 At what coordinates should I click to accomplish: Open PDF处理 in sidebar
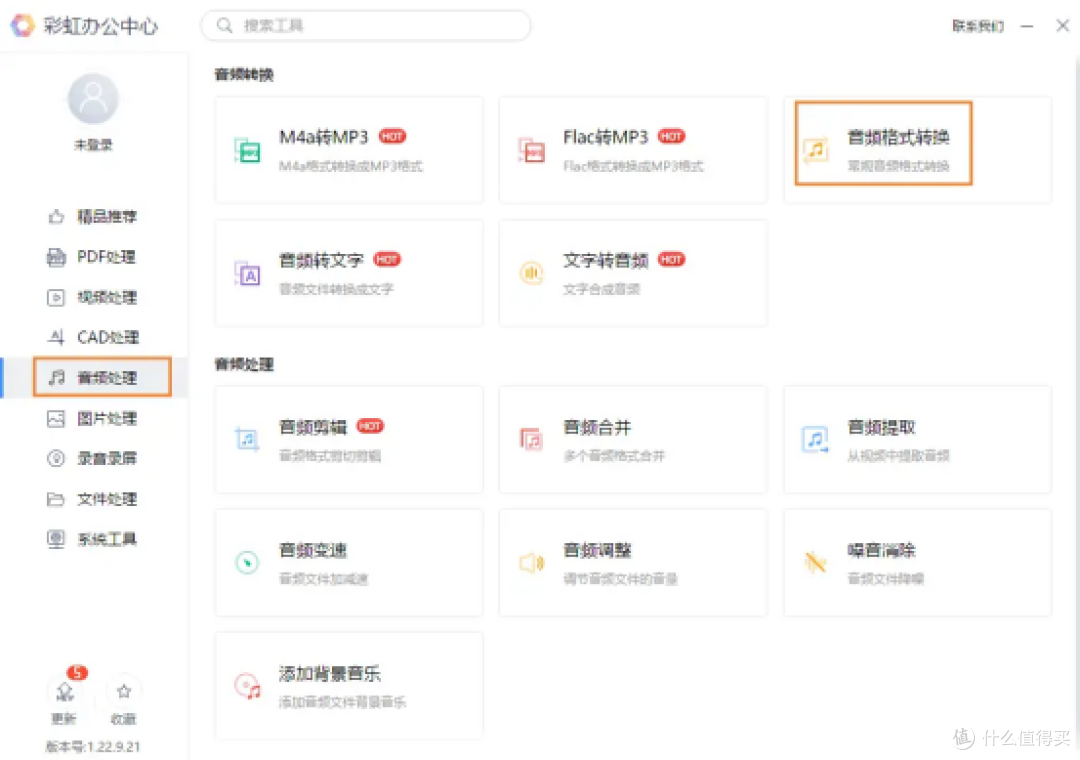[x=93, y=257]
